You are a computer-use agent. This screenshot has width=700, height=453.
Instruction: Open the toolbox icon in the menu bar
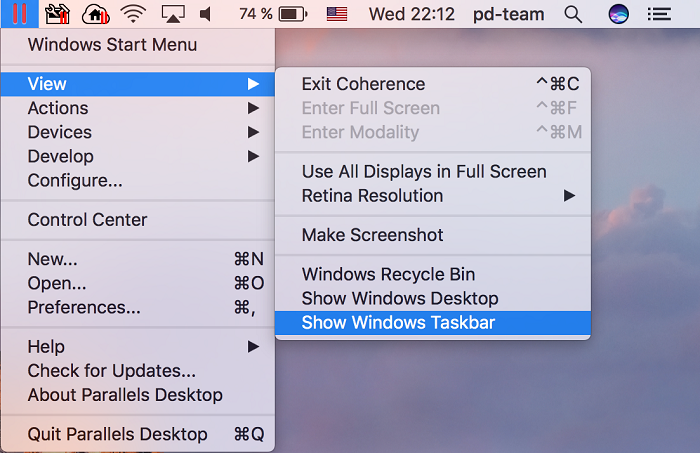click(57, 14)
